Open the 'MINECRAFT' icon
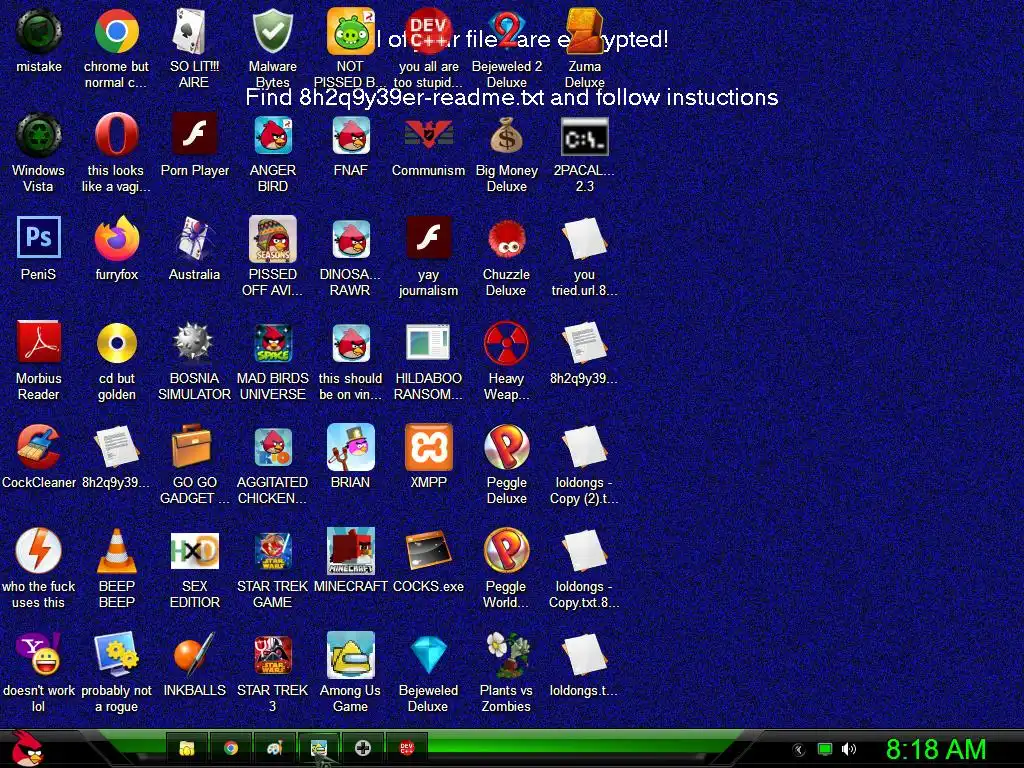Screen dimensions: 1024x768 (x=351, y=551)
